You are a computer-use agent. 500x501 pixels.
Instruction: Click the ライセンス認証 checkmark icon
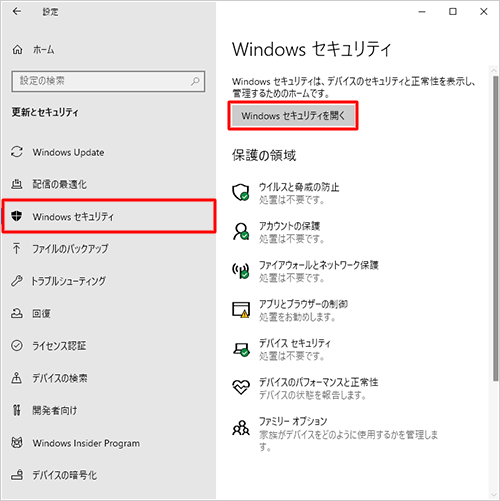[17, 345]
